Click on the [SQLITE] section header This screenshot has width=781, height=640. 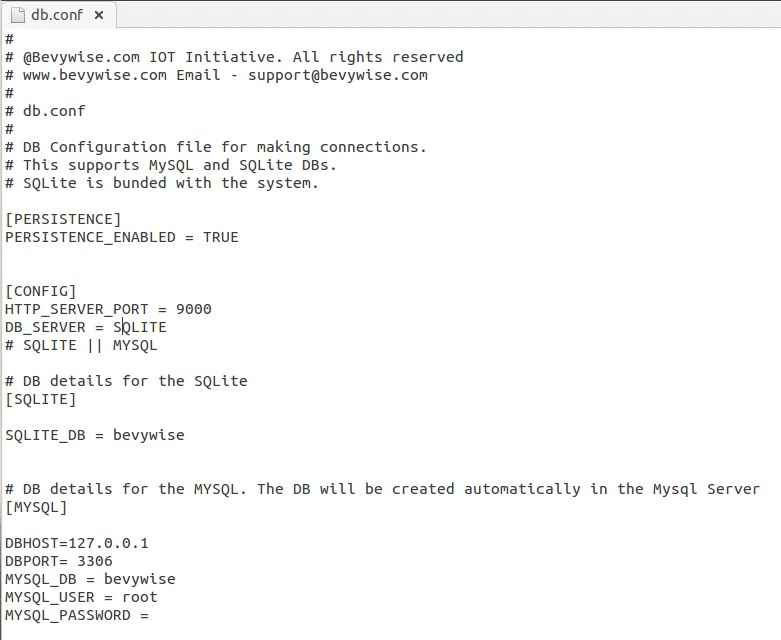click(x=41, y=399)
